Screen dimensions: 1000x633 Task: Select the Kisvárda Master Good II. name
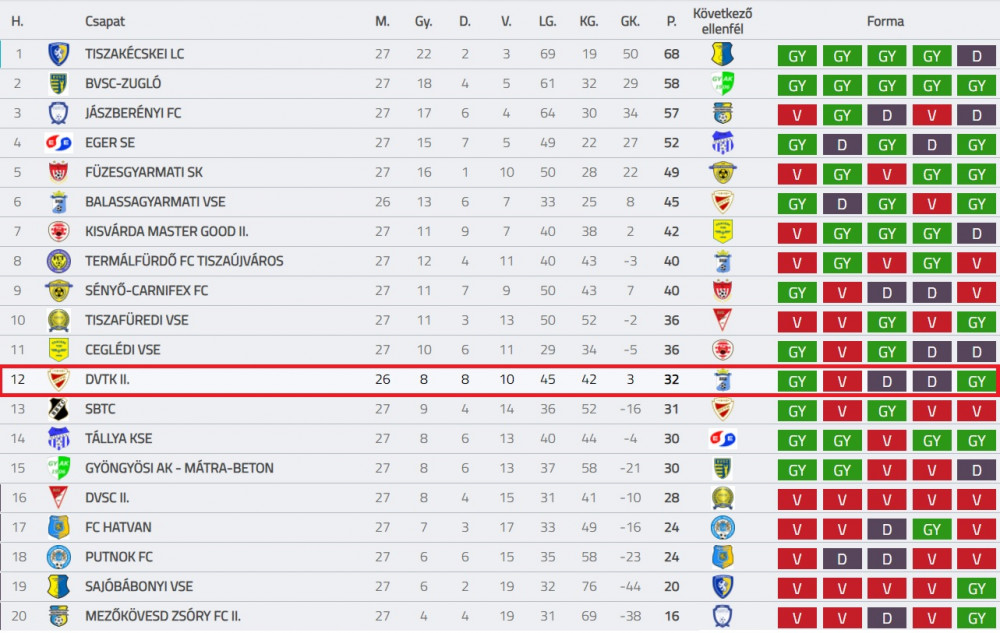[167, 231]
